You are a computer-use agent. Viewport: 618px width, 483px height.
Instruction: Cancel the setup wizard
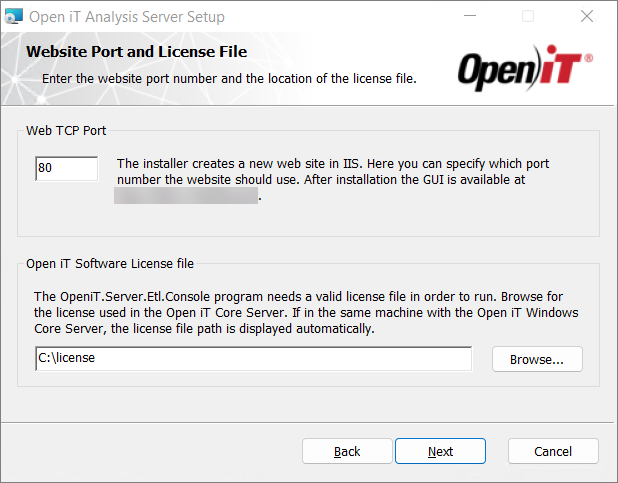pos(553,451)
